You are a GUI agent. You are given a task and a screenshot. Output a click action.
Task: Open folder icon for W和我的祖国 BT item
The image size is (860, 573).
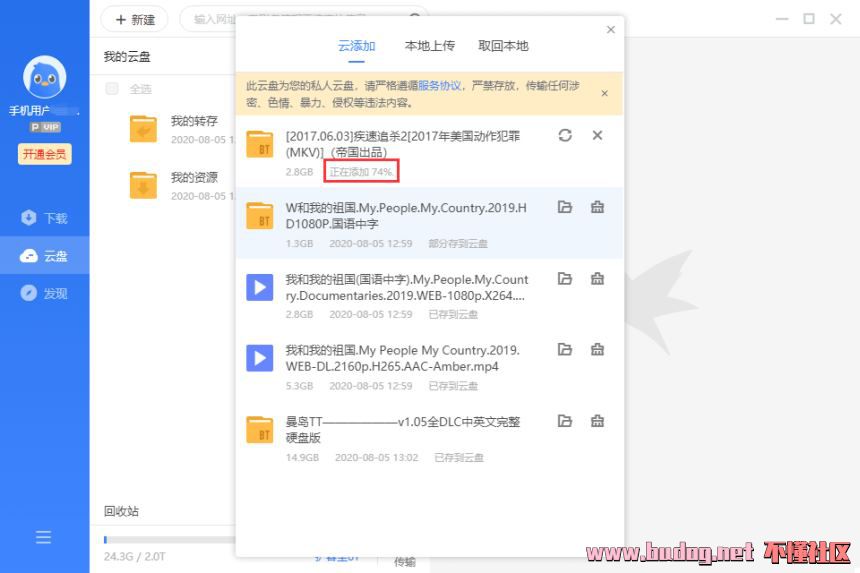click(x=565, y=208)
